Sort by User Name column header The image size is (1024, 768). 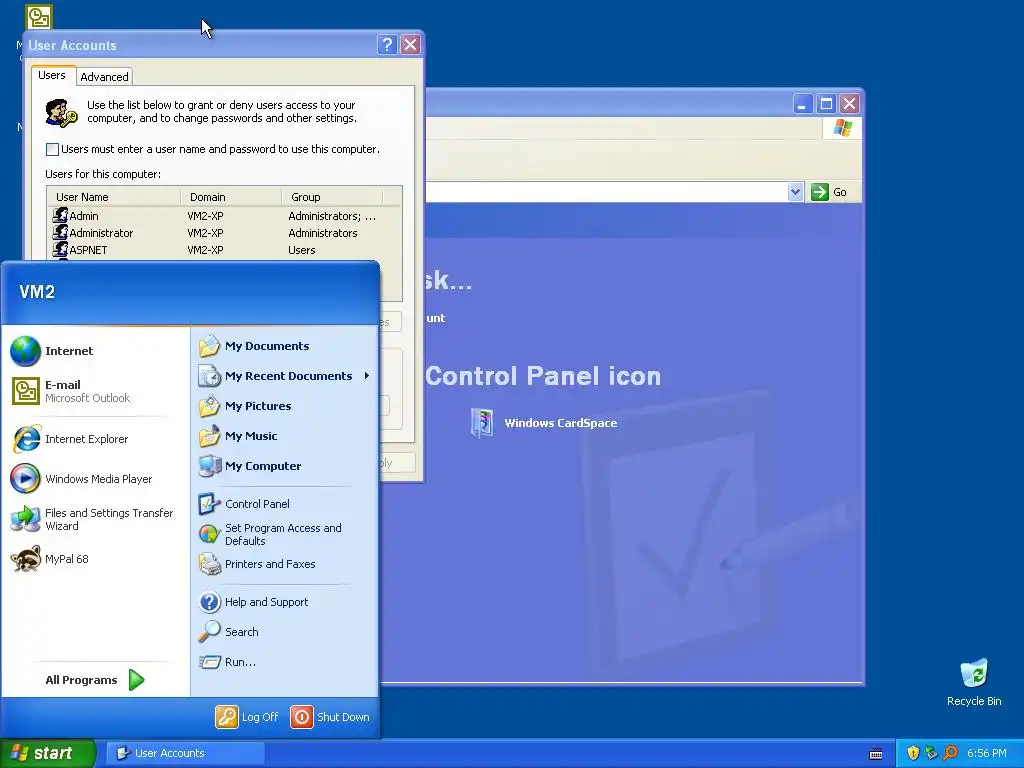coord(114,197)
